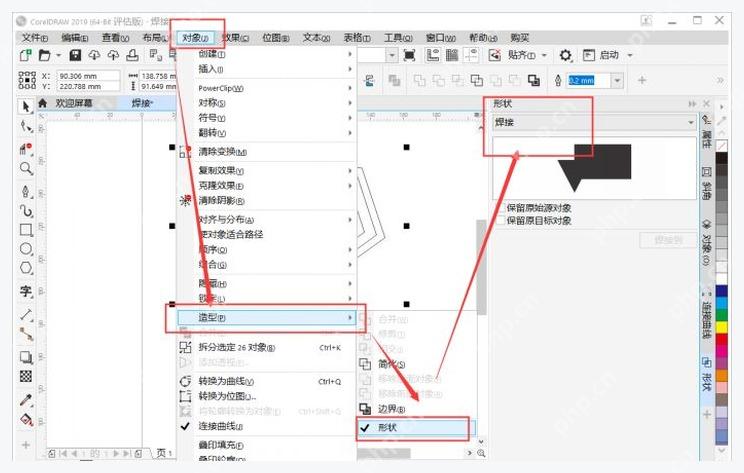Image resolution: width=744 pixels, height=473 pixels.
Task: Select the Drop shadow tool
Action: click(26, 357)
